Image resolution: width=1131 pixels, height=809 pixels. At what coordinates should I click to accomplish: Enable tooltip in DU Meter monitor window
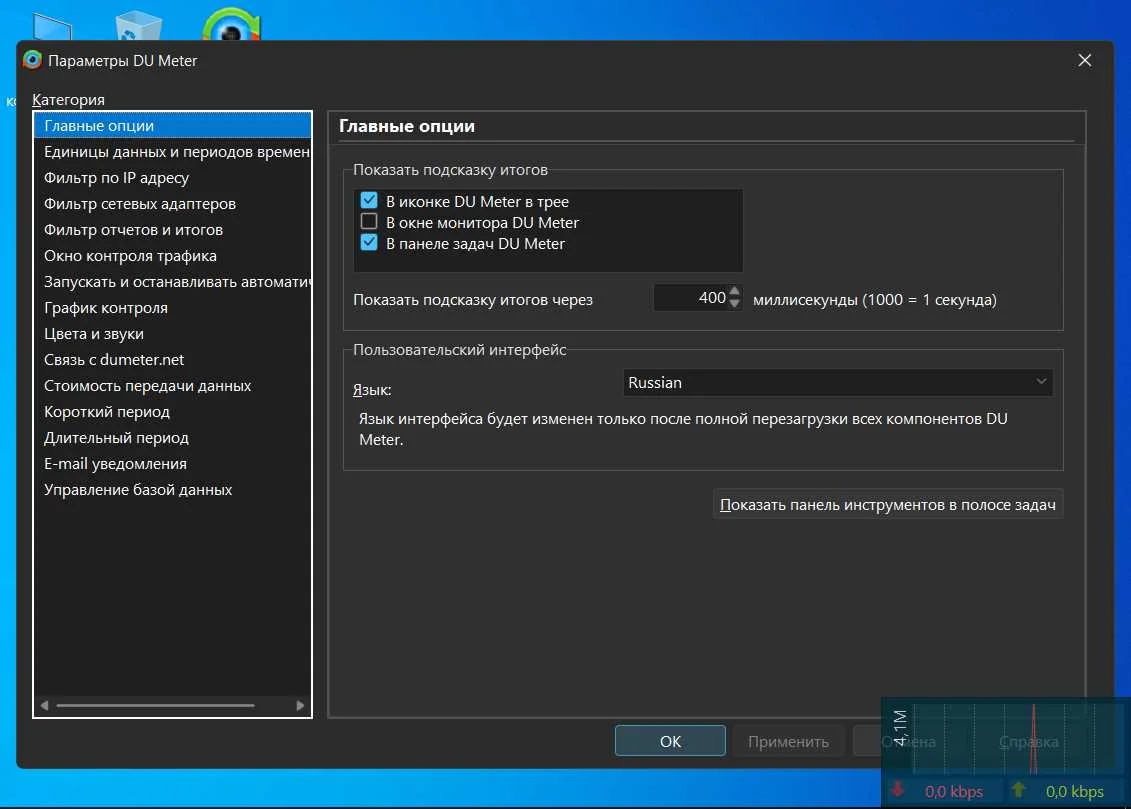click(369, 221)
